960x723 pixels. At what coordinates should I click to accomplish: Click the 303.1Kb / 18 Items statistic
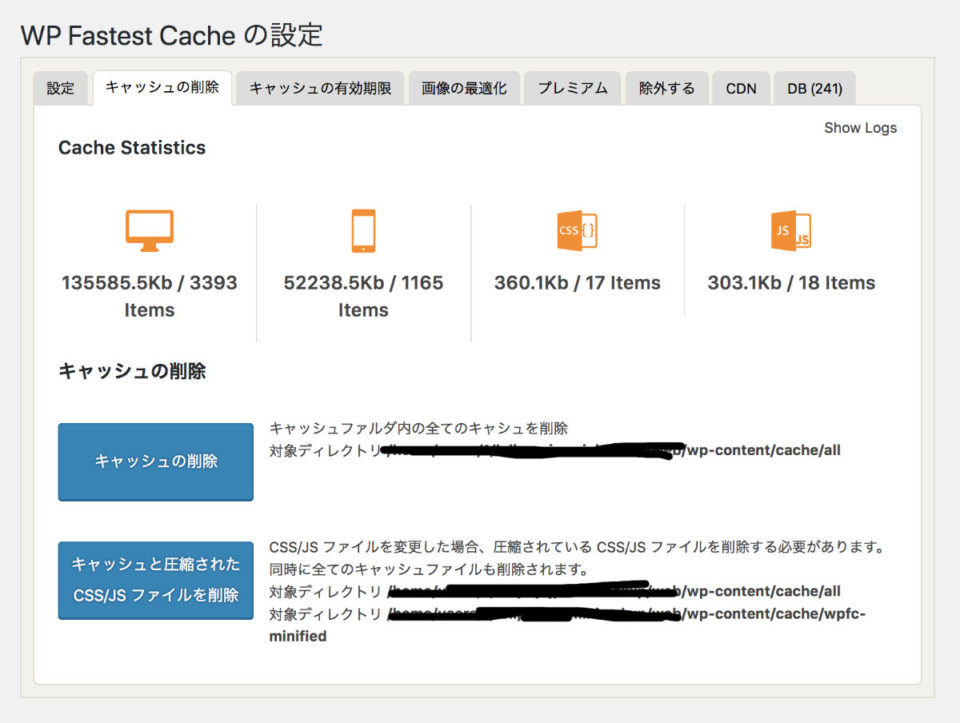tap(792, 283)
